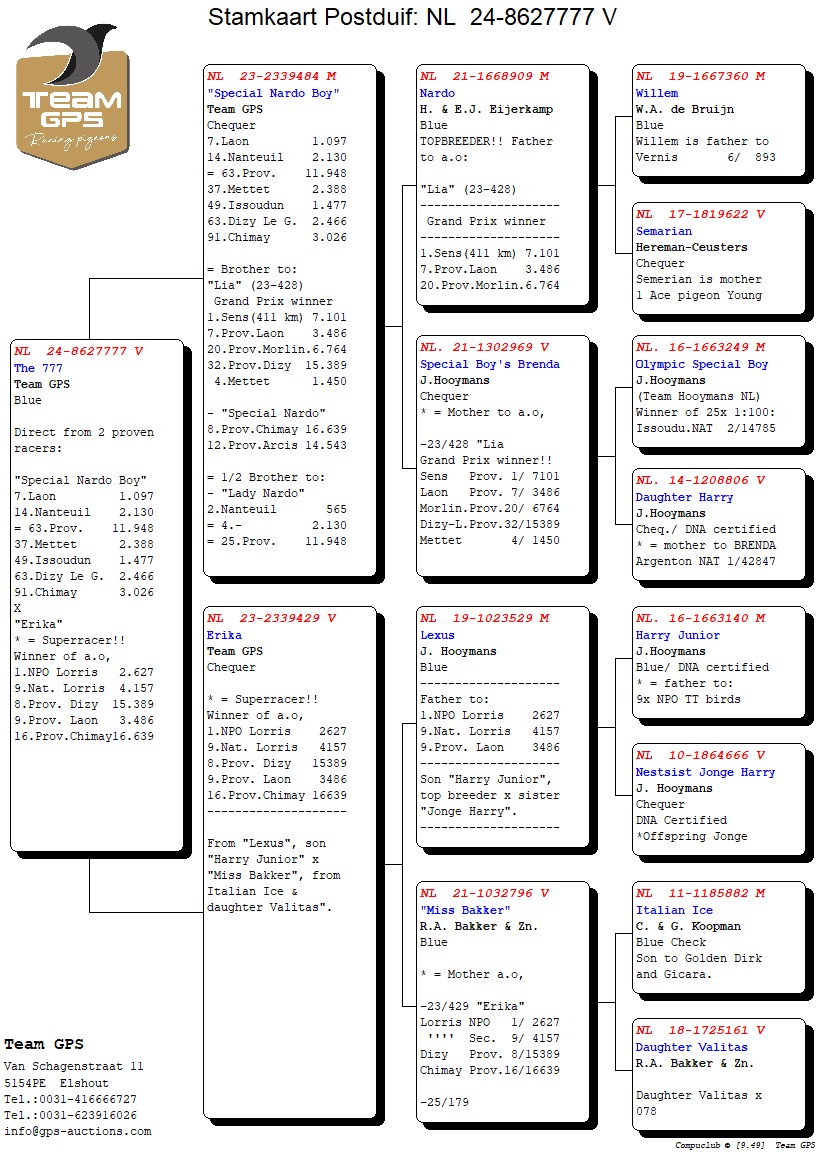Screen dimensions: 816x1172
Task: Open the Semarian pigeon name link
Action: 663,231
